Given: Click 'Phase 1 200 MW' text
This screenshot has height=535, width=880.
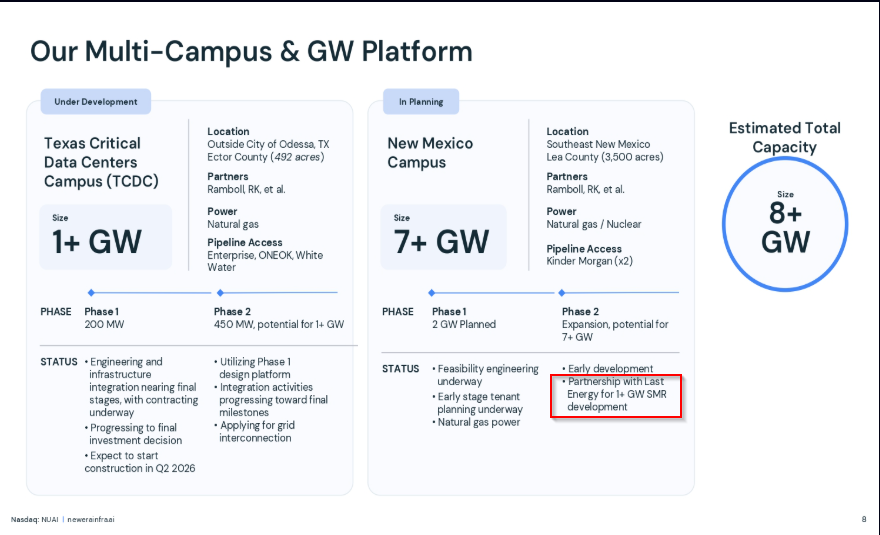Looking at the screenshot, I should click(x=104, y=318).
